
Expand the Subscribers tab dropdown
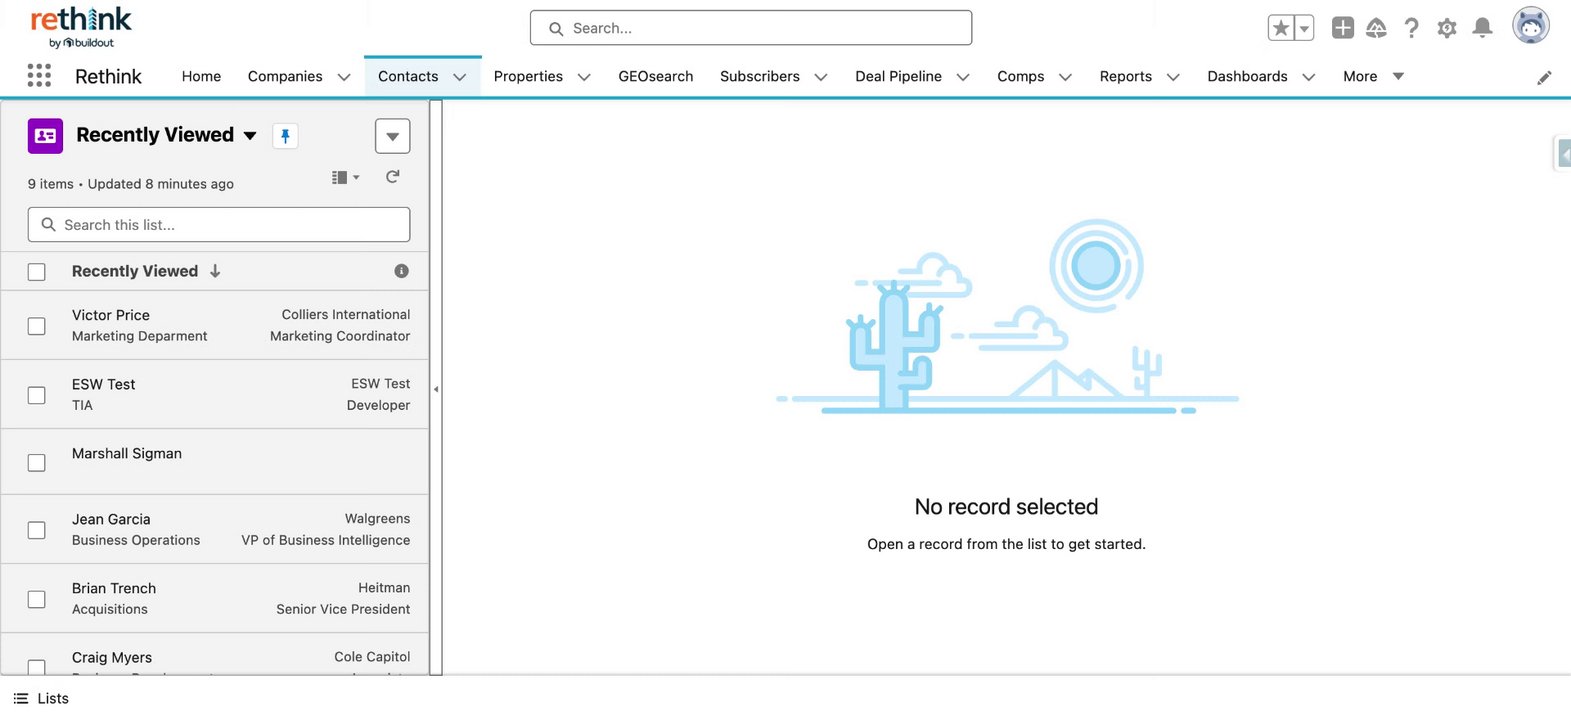[x=821, y=77]
